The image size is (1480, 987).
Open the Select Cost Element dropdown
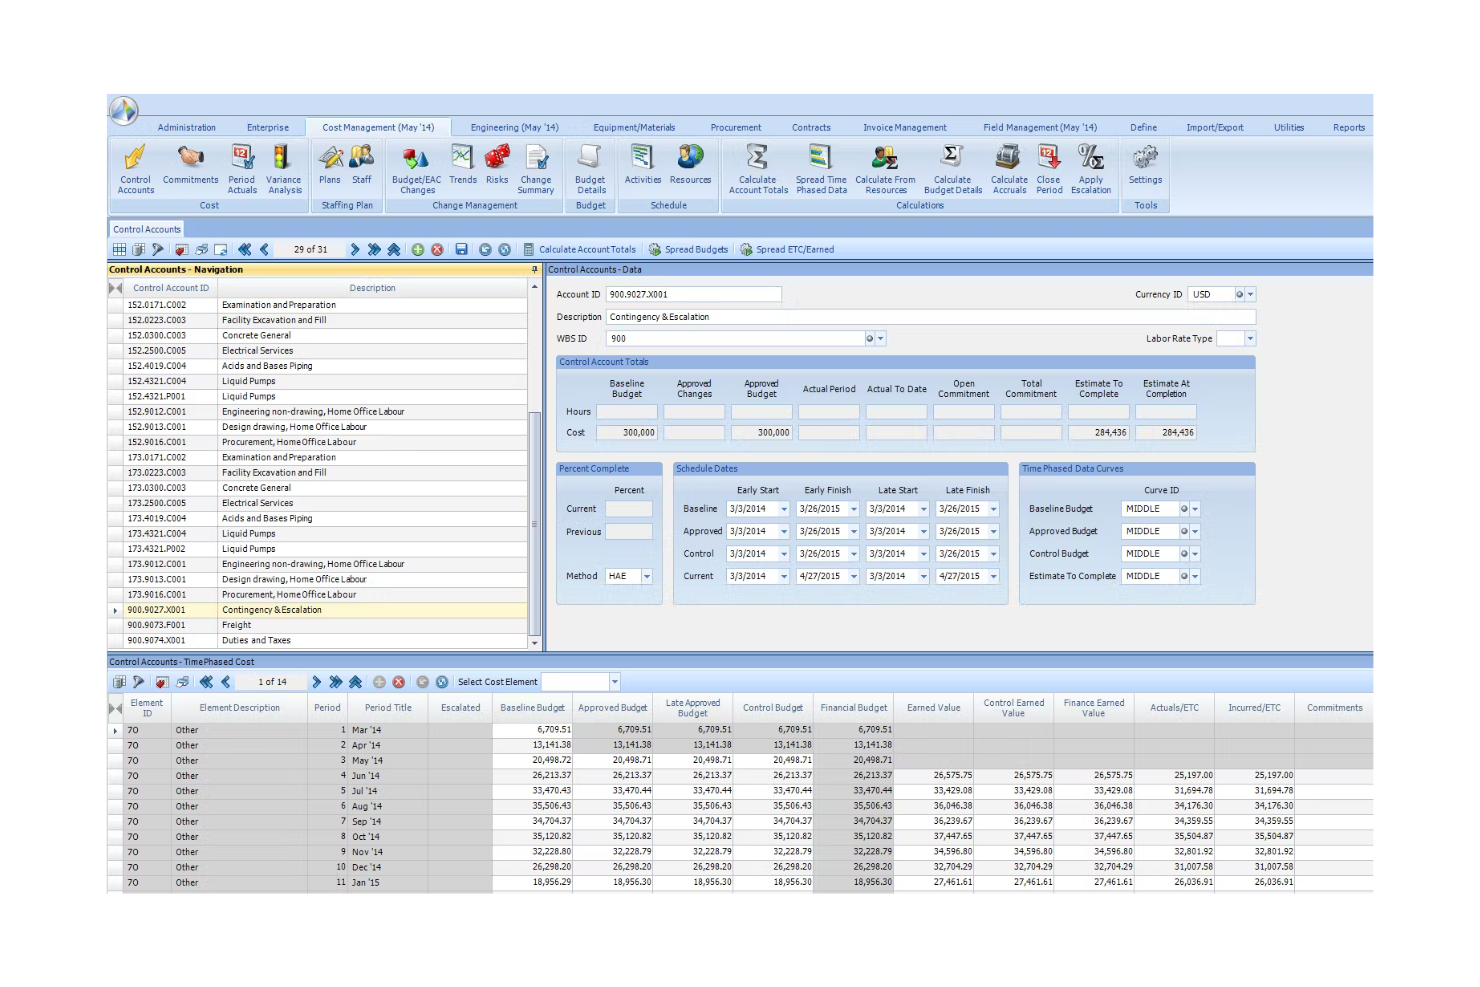click(615, 682)
